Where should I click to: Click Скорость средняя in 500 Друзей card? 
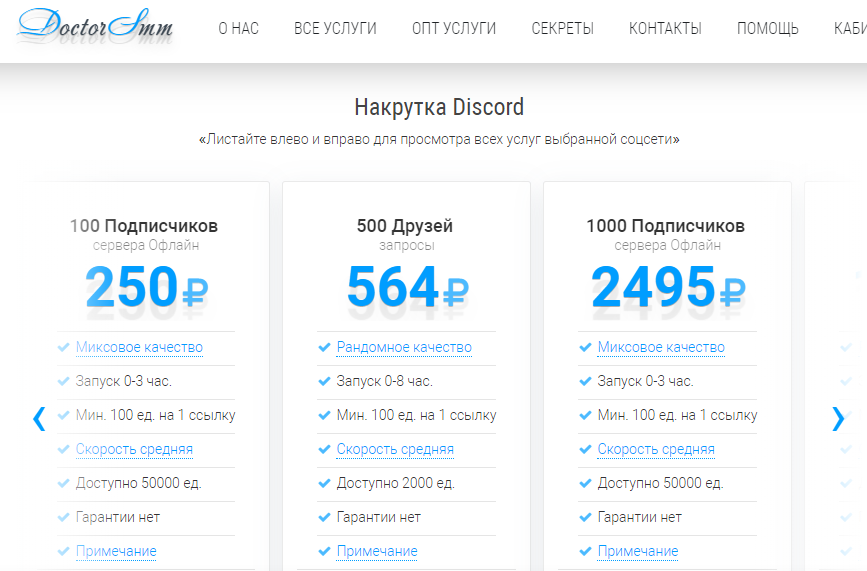click(395, 449)
